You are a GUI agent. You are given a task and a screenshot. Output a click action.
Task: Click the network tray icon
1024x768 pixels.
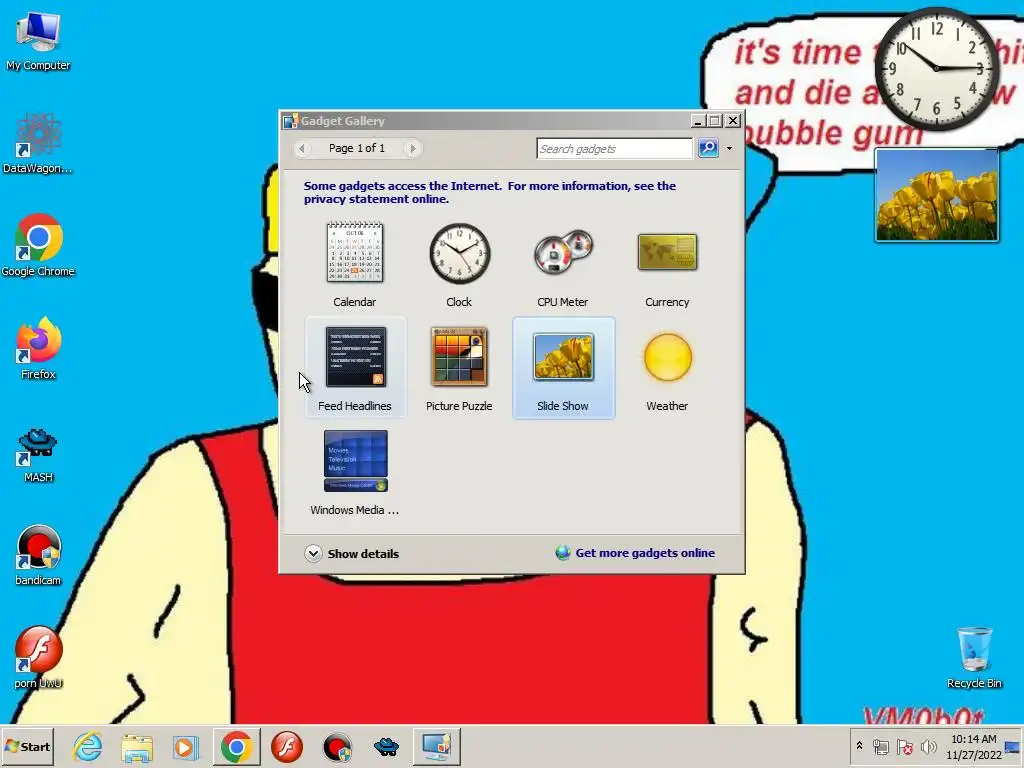881,746
